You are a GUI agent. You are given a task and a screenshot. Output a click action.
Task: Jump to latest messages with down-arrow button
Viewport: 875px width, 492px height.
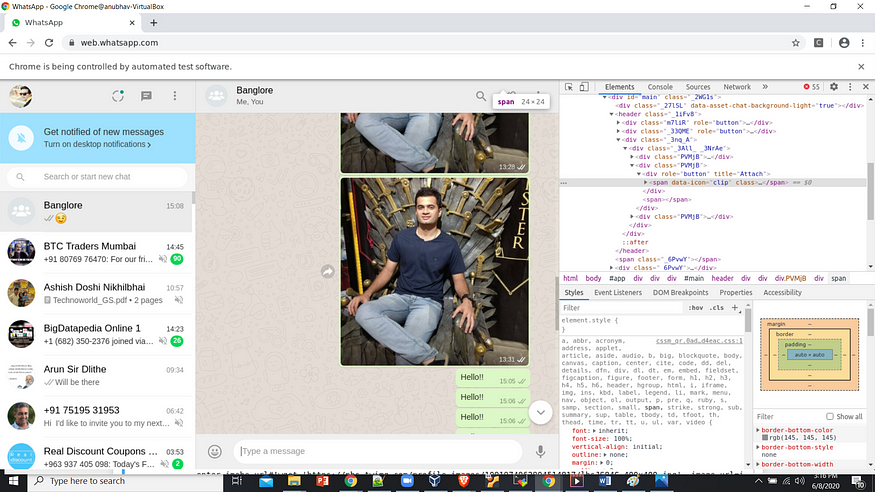(540, 413)
